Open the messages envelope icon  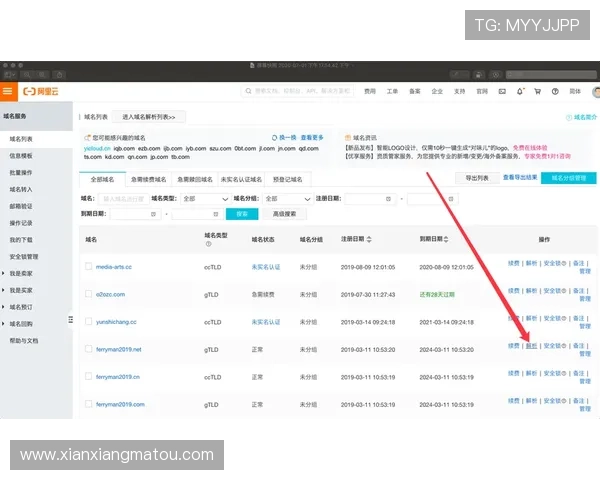[502, 91]
